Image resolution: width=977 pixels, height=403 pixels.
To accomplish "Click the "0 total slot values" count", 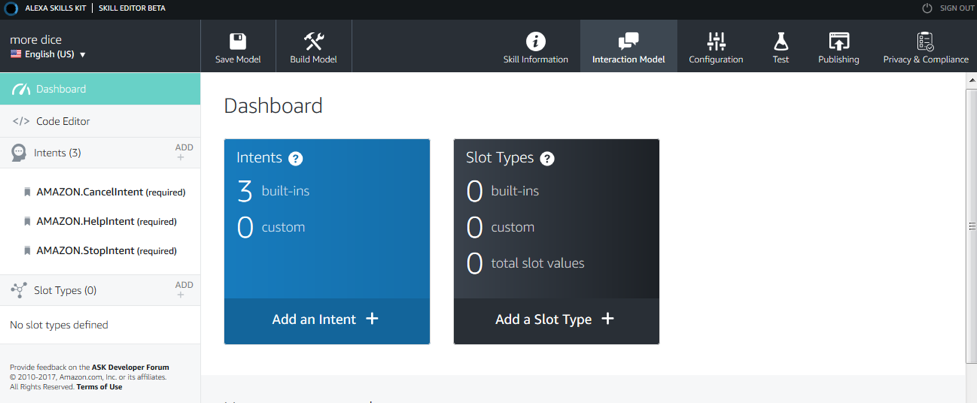I will (x=525, y=263).
